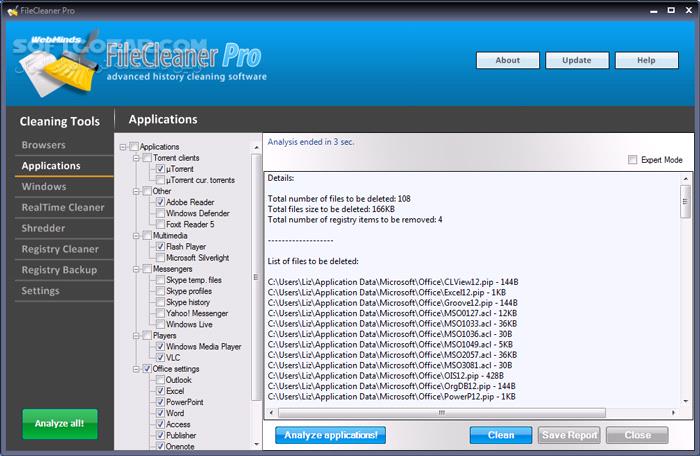Collapse the Other tree node
Viewport: 700px width, 456px height.
[136, 191]
